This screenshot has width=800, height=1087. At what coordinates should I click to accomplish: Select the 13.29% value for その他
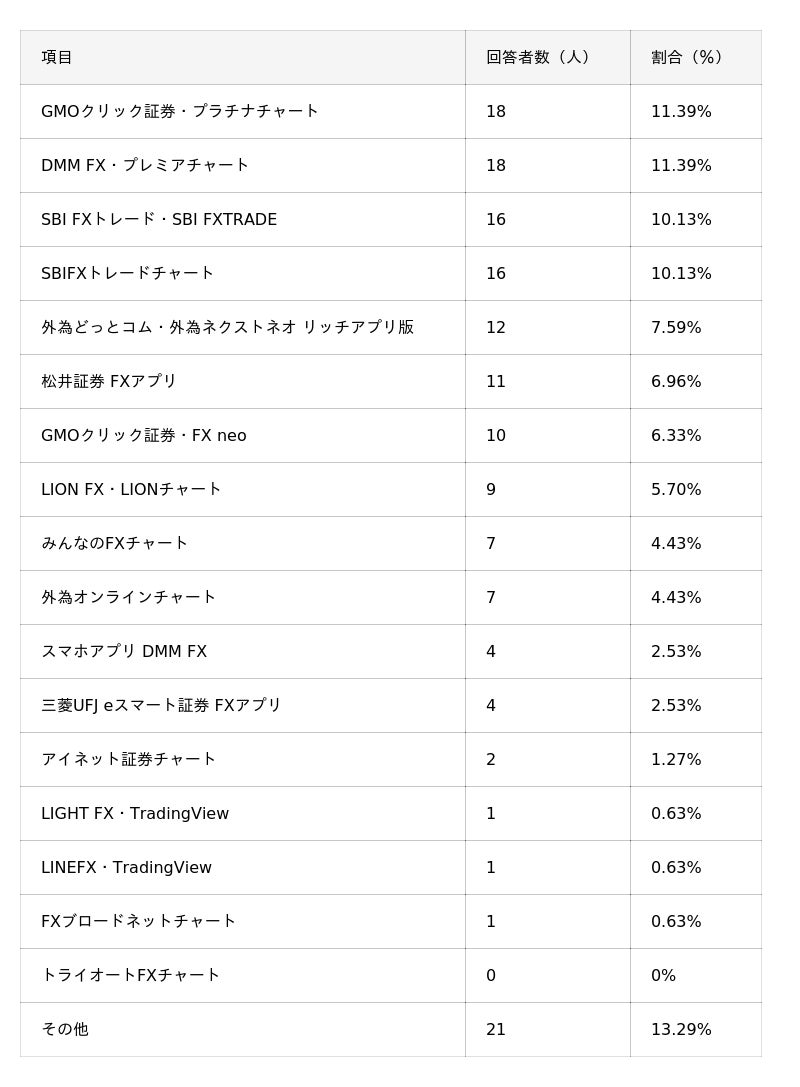[x=681, y=1029]
